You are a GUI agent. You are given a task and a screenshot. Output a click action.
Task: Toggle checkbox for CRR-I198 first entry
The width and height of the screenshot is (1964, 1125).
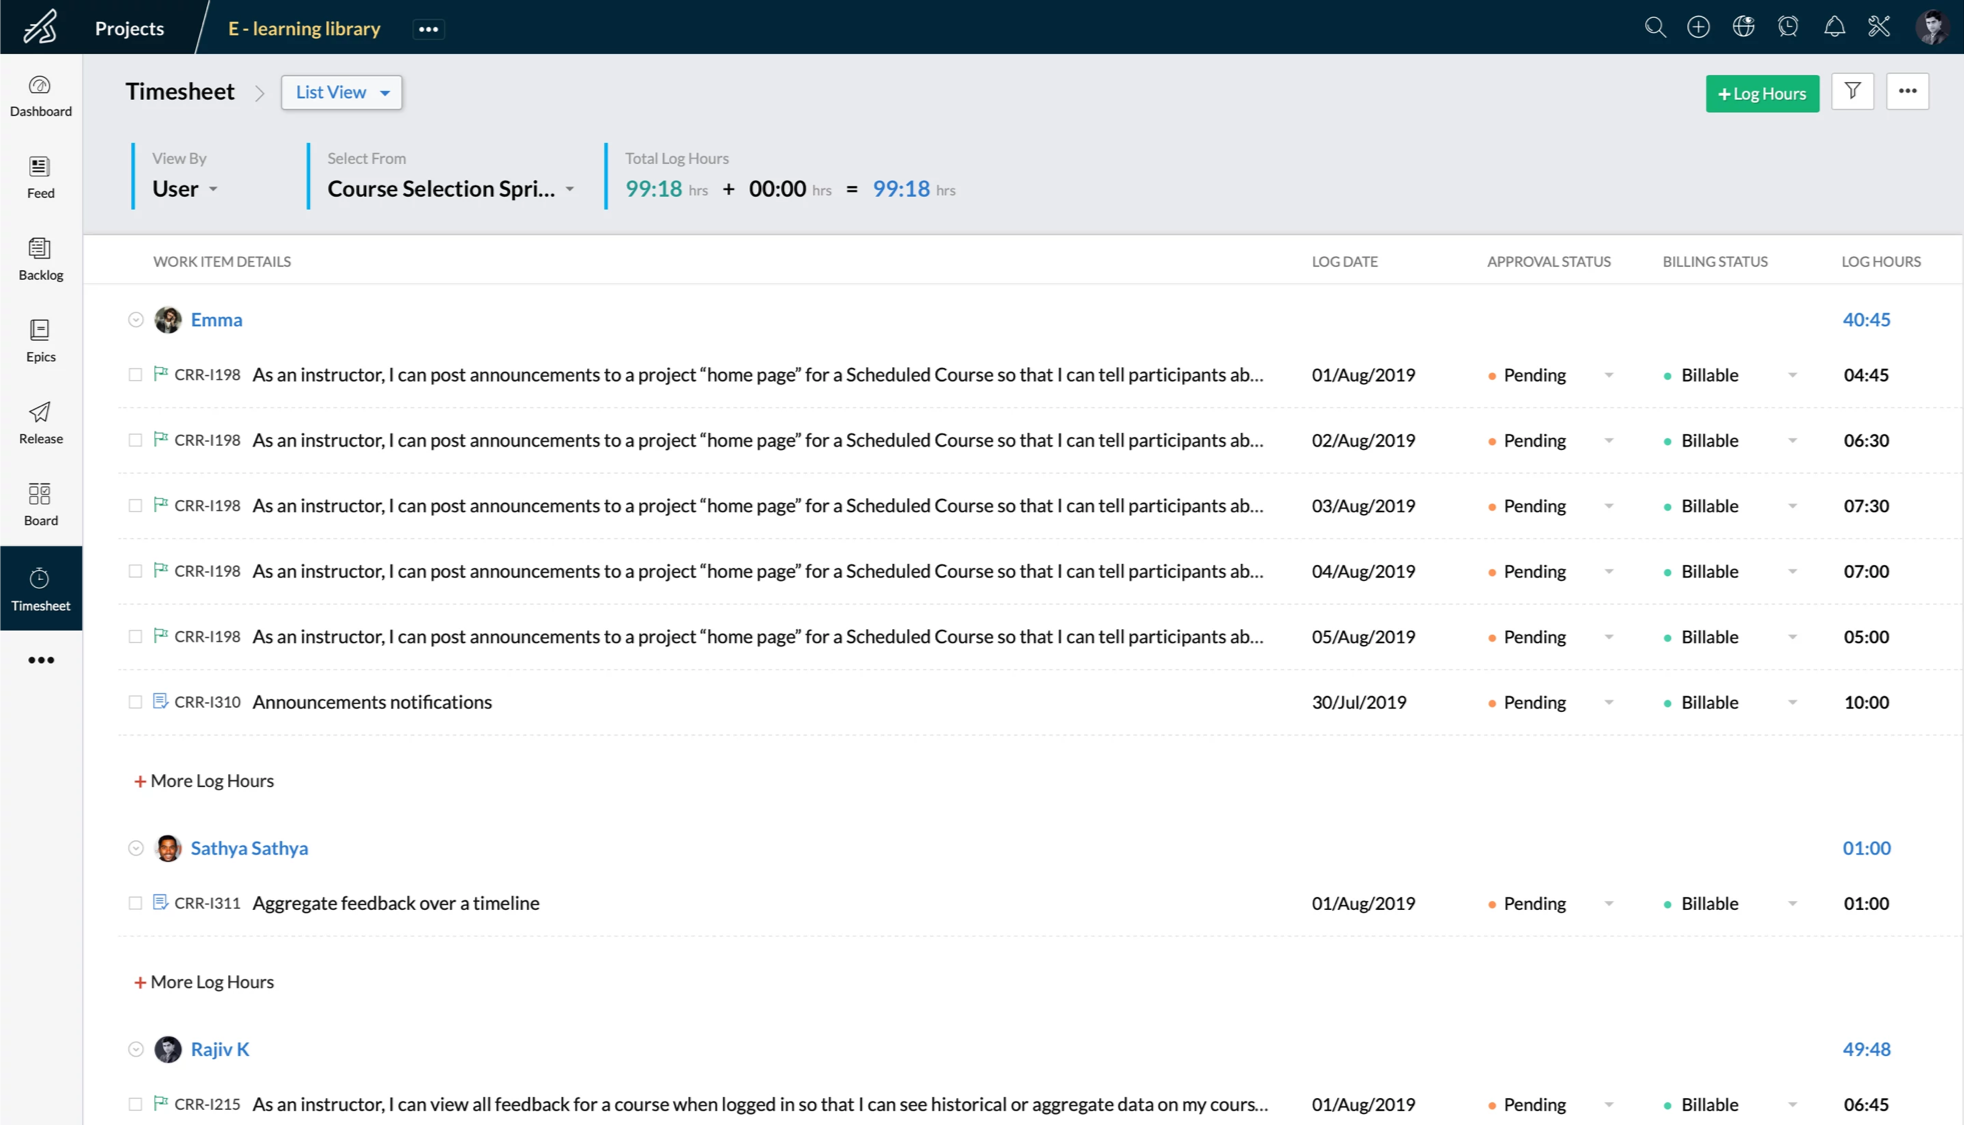click(135, 375)
